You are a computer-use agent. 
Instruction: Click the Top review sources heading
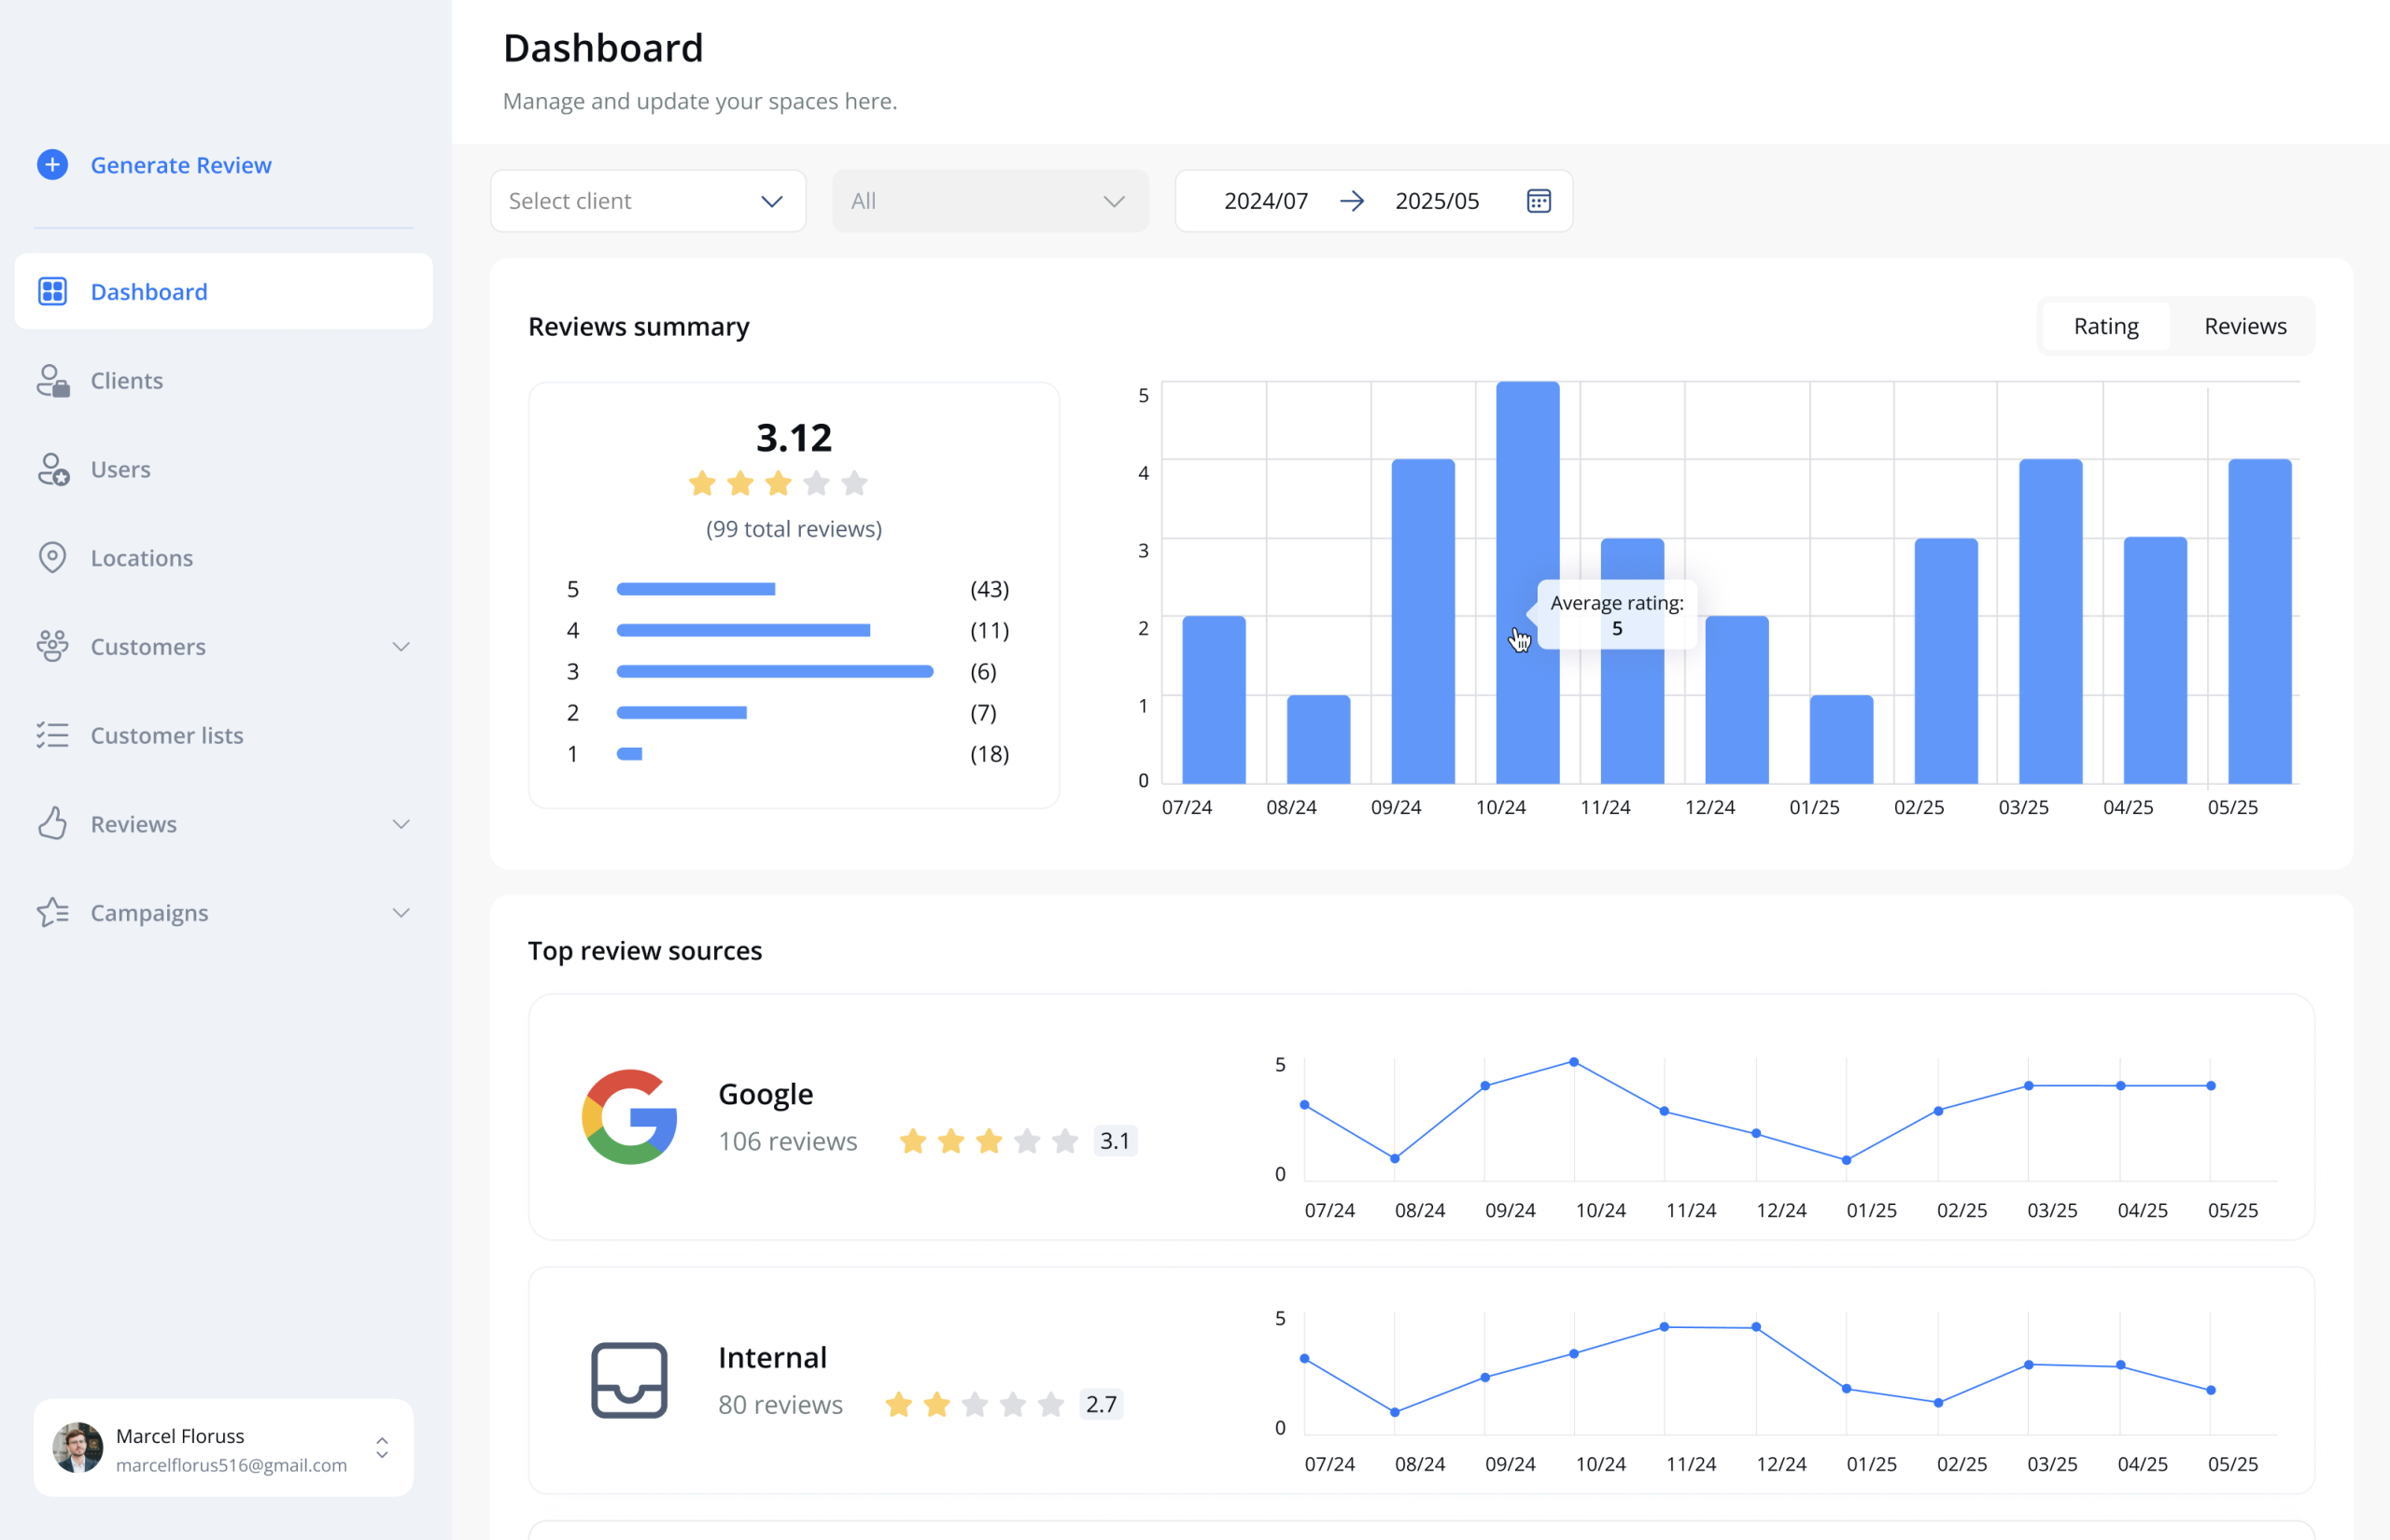[x=644, y=950]
